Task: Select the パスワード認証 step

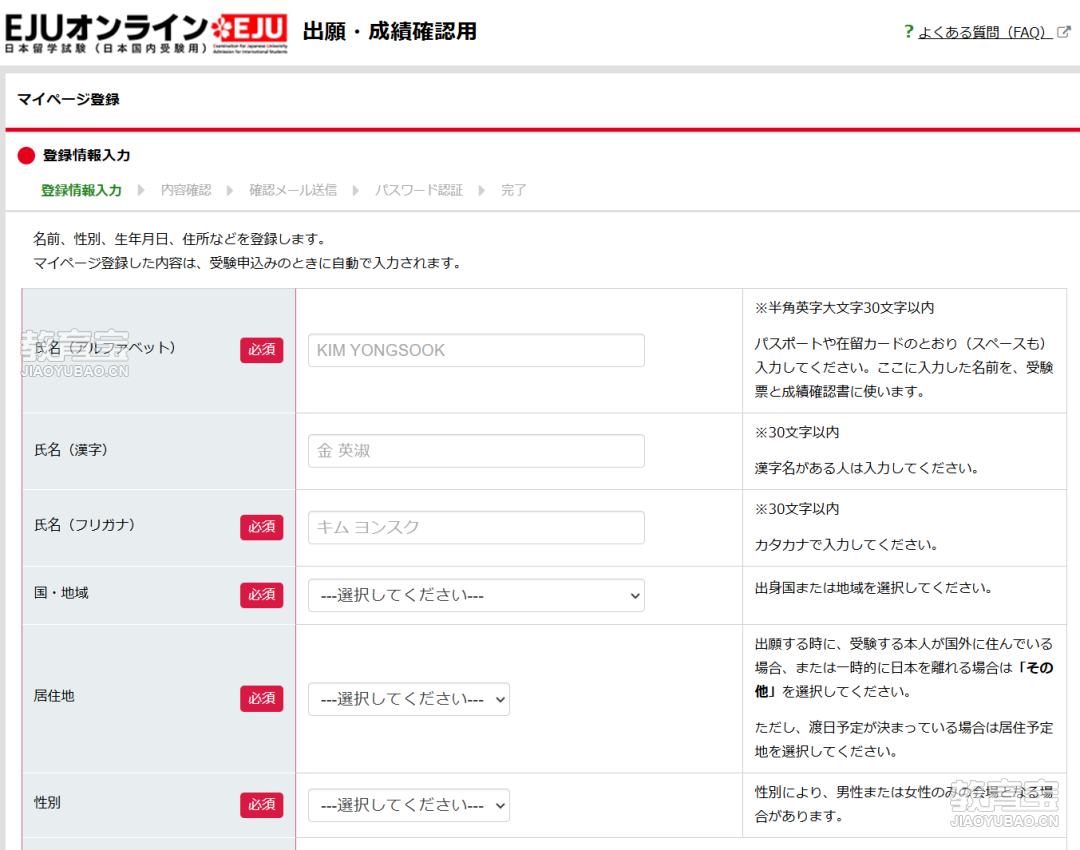Action: click(x=419, y=190)
